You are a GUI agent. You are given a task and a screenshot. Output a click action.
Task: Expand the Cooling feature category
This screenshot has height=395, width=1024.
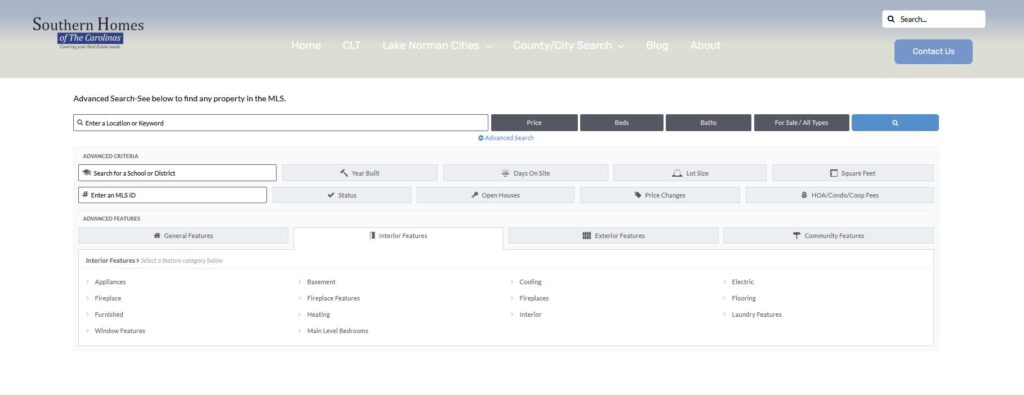coord(530,282)
